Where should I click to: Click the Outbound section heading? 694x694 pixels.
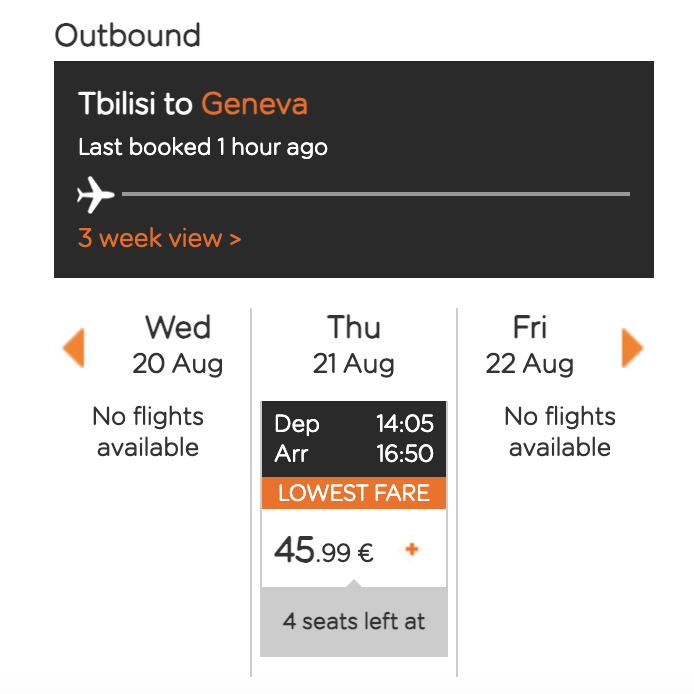click(x=127, y=35)
